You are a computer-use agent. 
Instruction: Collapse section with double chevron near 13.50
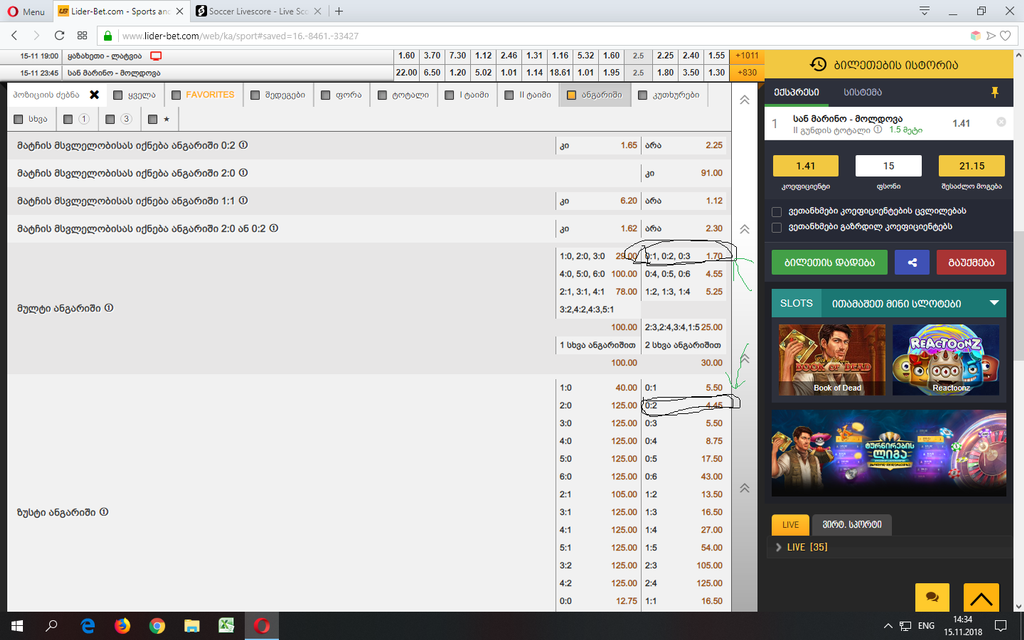click(744, 488)
